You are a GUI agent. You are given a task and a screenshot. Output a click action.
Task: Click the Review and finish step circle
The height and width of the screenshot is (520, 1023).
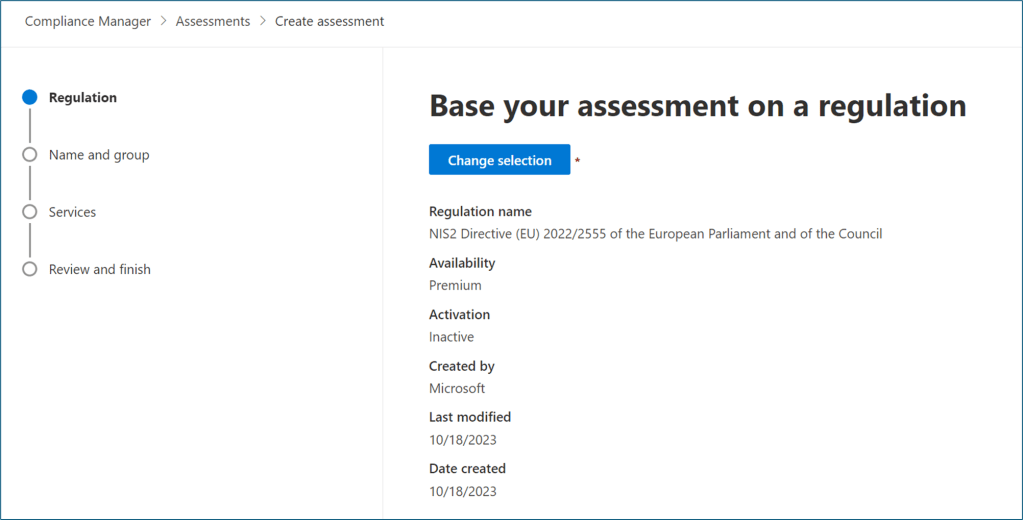30,269
